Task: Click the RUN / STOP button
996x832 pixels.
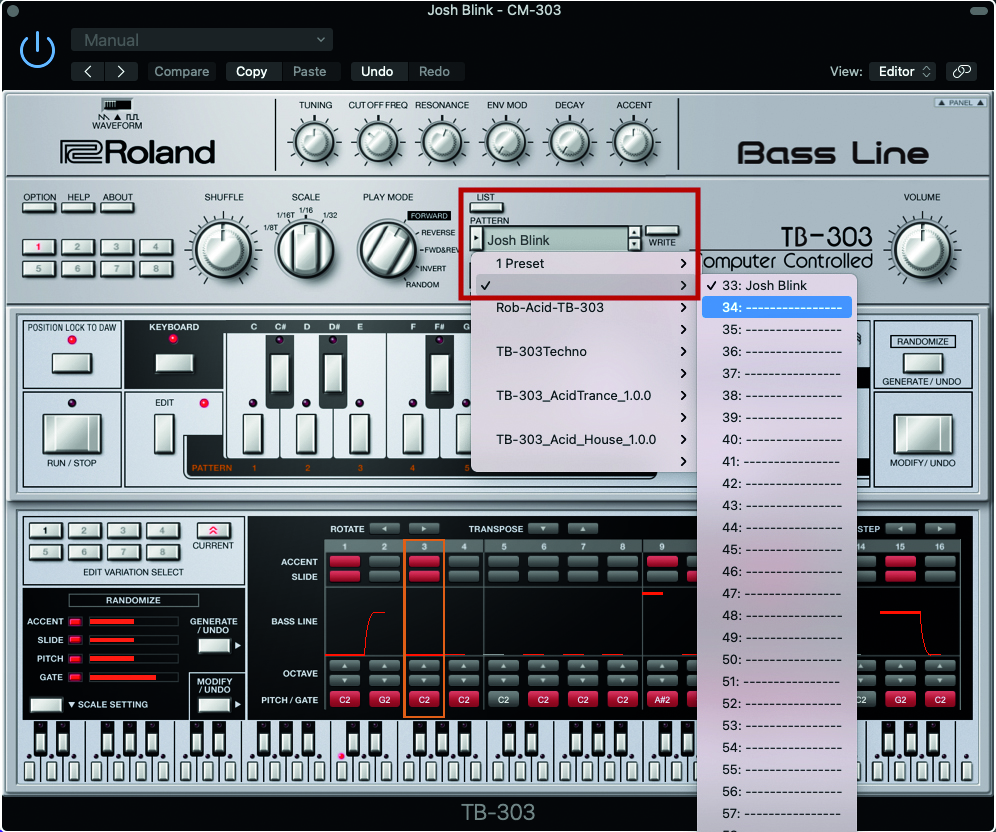Action: 72,434
